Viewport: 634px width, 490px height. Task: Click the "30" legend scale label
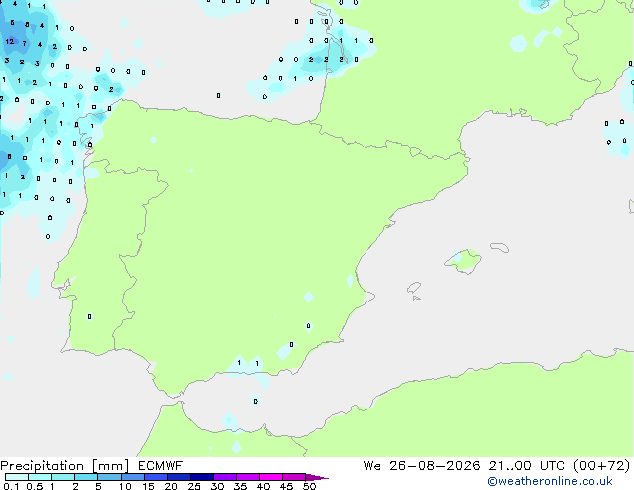tap(217, 486)
